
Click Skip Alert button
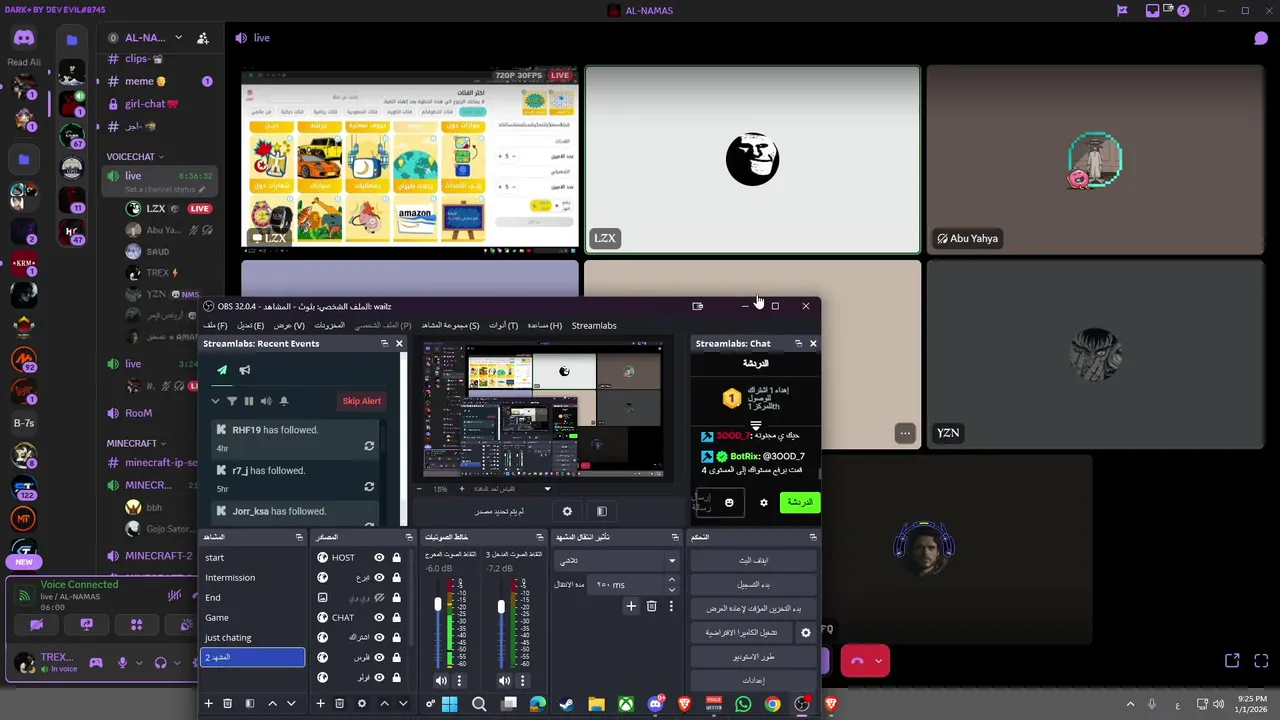click(362, 401)
